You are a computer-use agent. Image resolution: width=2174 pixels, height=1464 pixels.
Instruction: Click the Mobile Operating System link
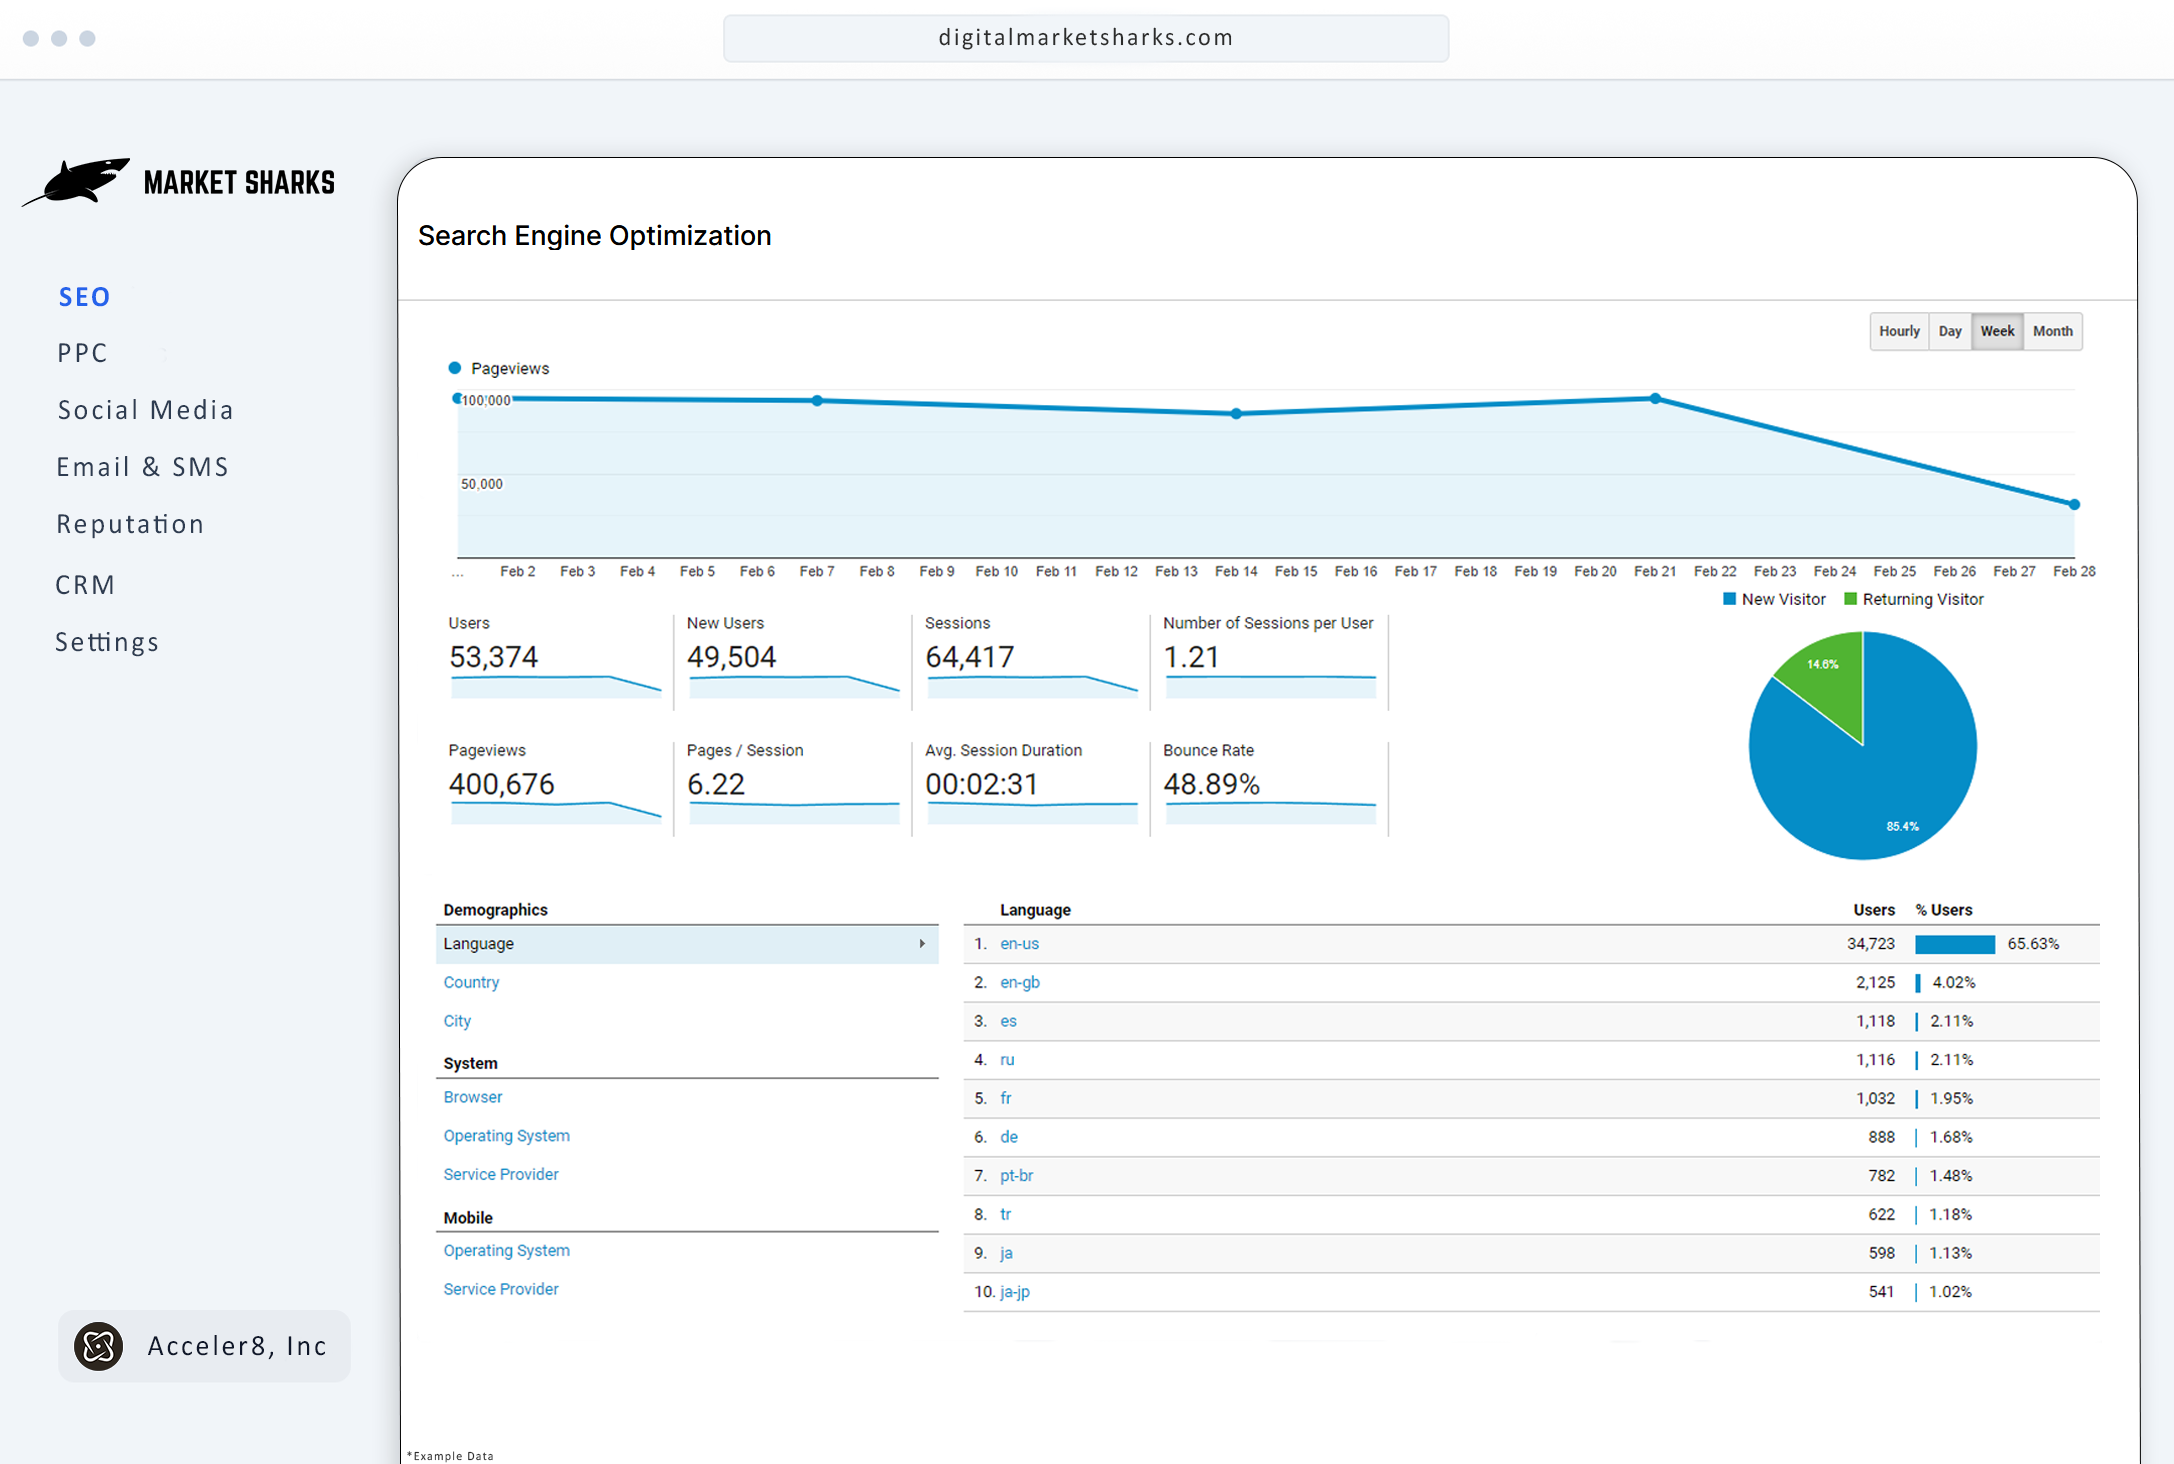(506, 1250)
